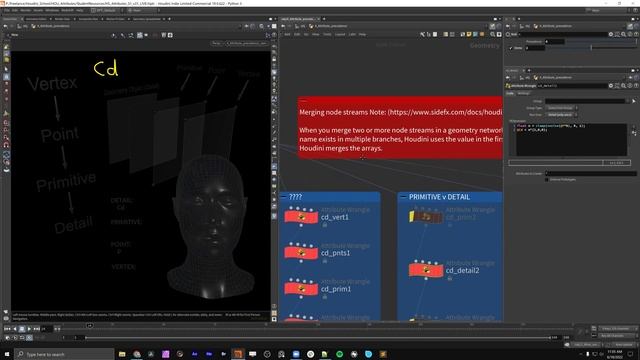The width and height of the screenshot is (640, 360).
Task: Play the animation forward
Action: tap(29, 329)
